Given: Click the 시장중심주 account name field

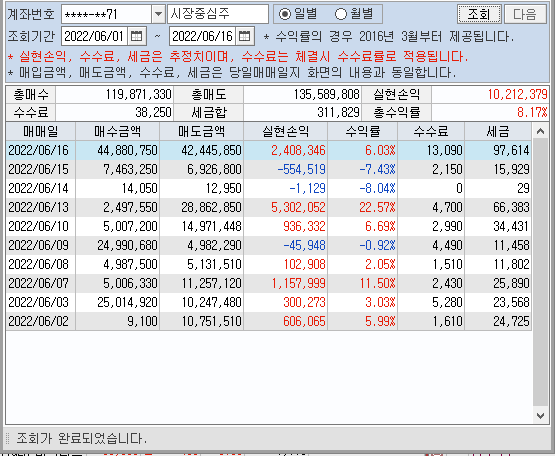Looking at the screenshot, I should [218, 14].
